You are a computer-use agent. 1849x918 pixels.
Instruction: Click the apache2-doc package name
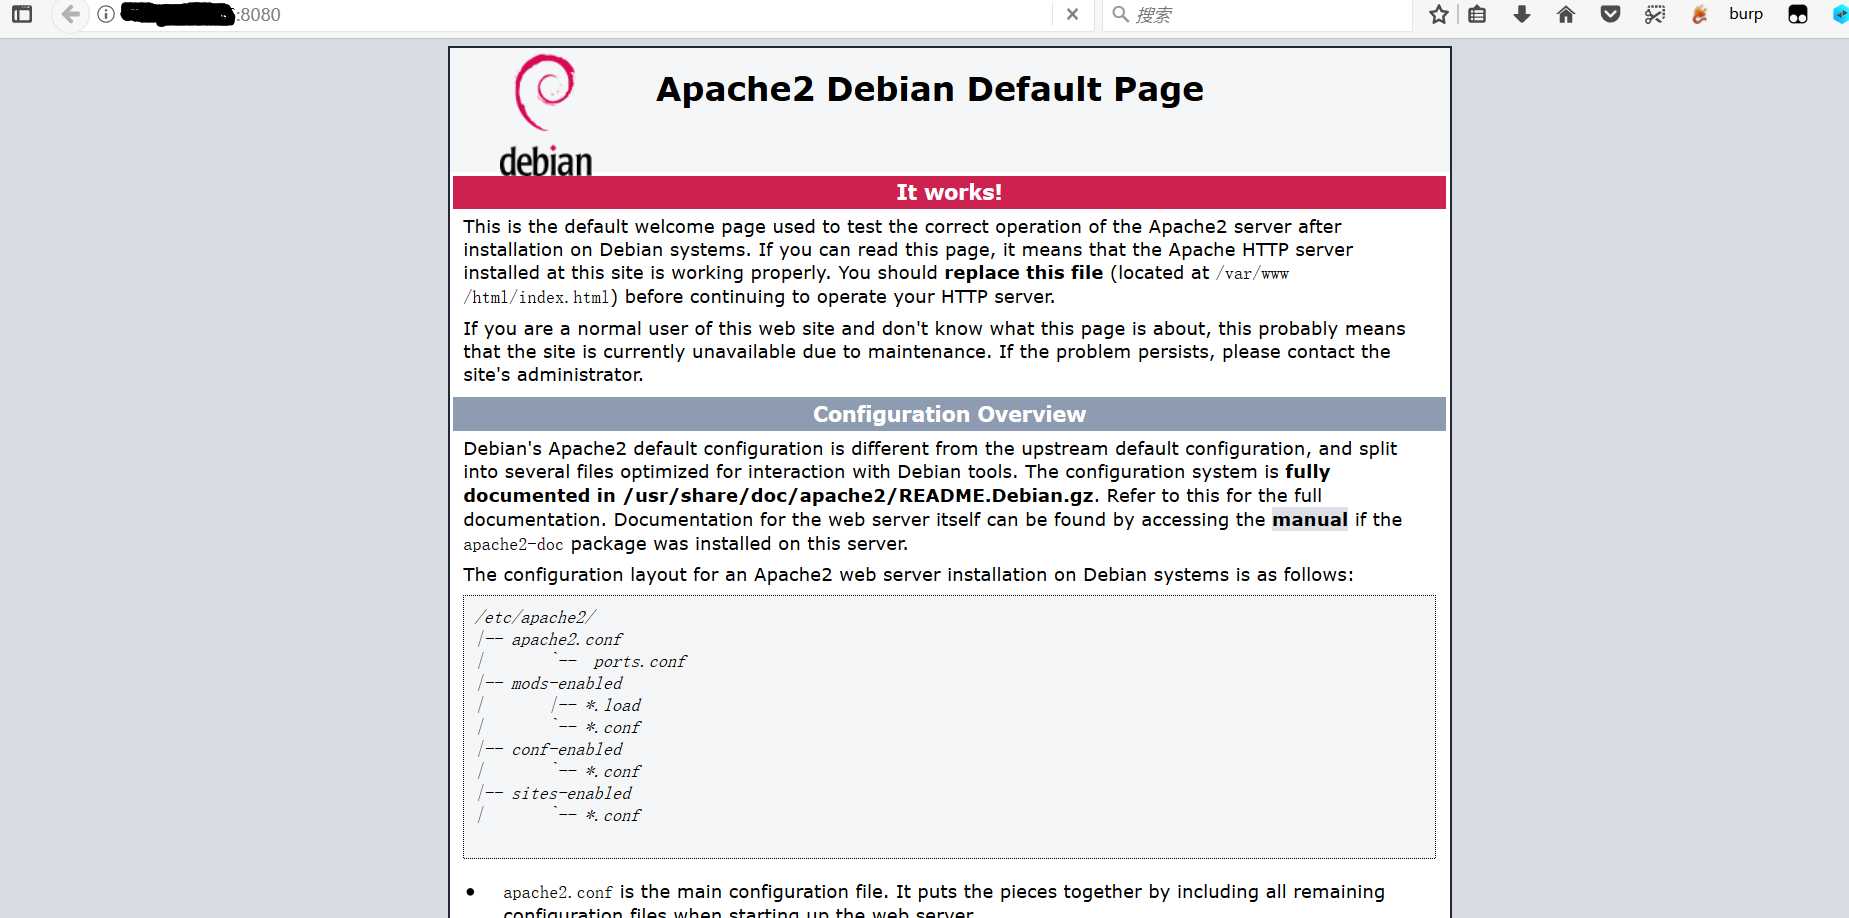513,545
